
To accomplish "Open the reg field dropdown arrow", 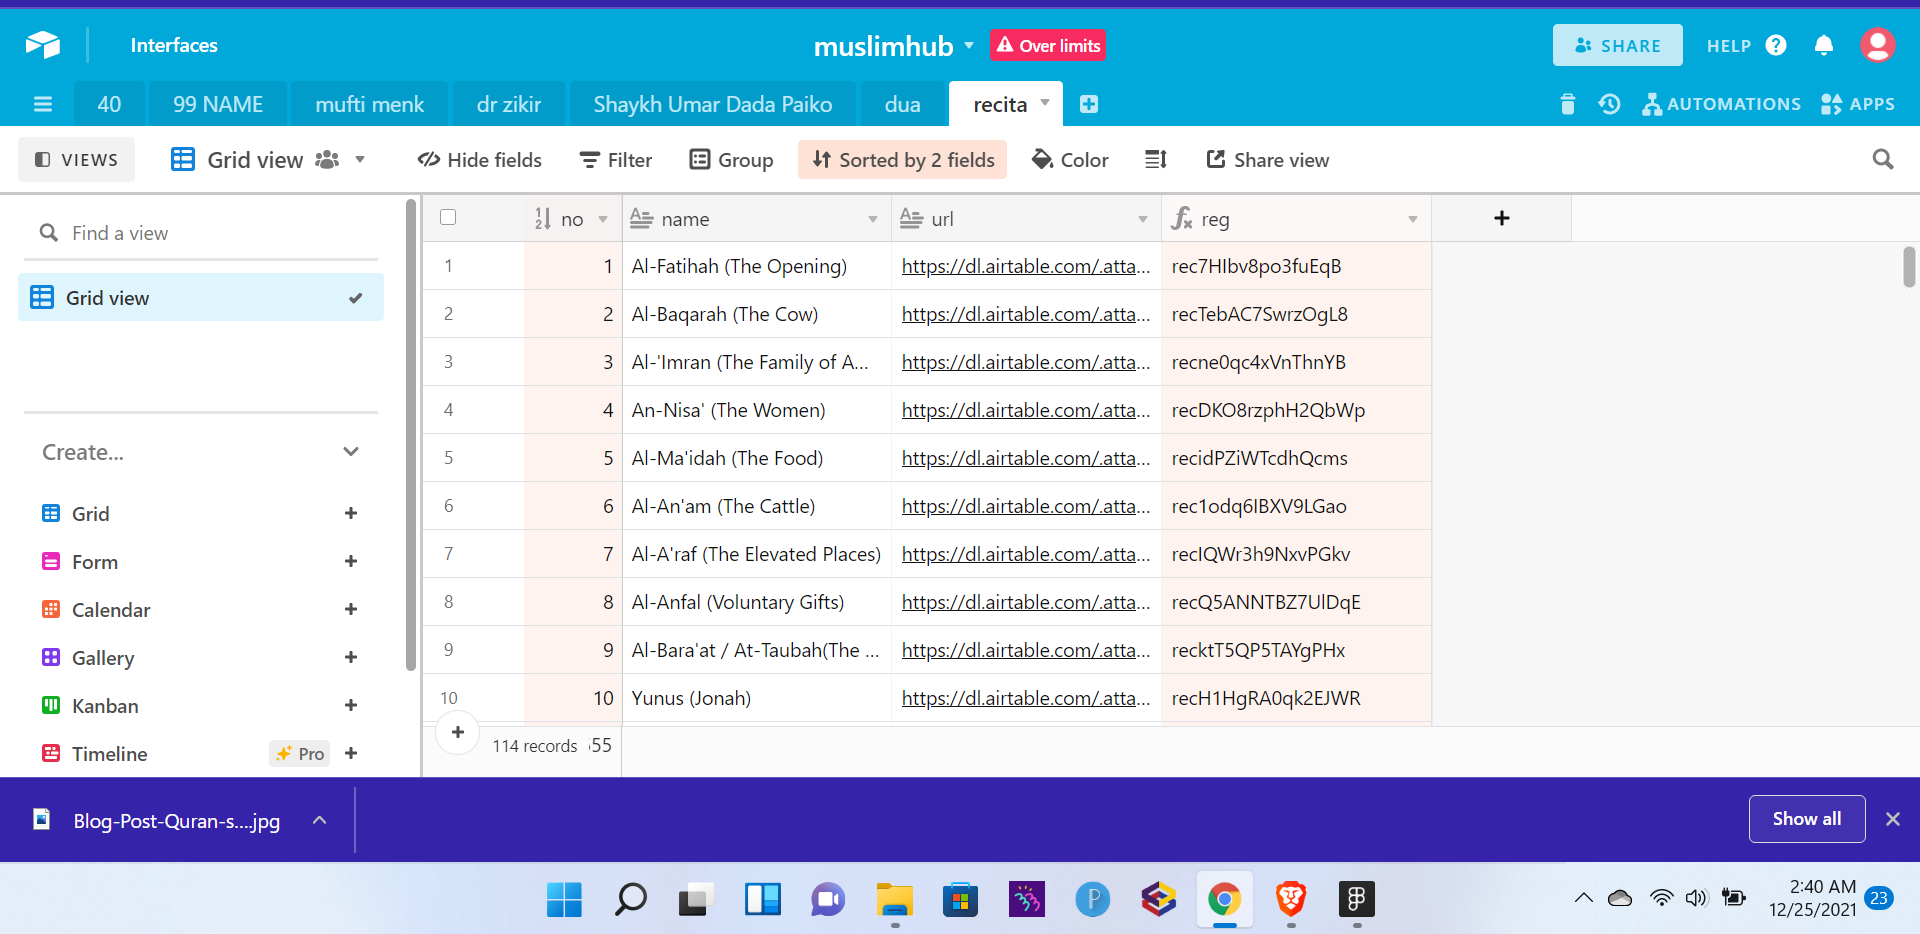I will tap(1413, 219).
